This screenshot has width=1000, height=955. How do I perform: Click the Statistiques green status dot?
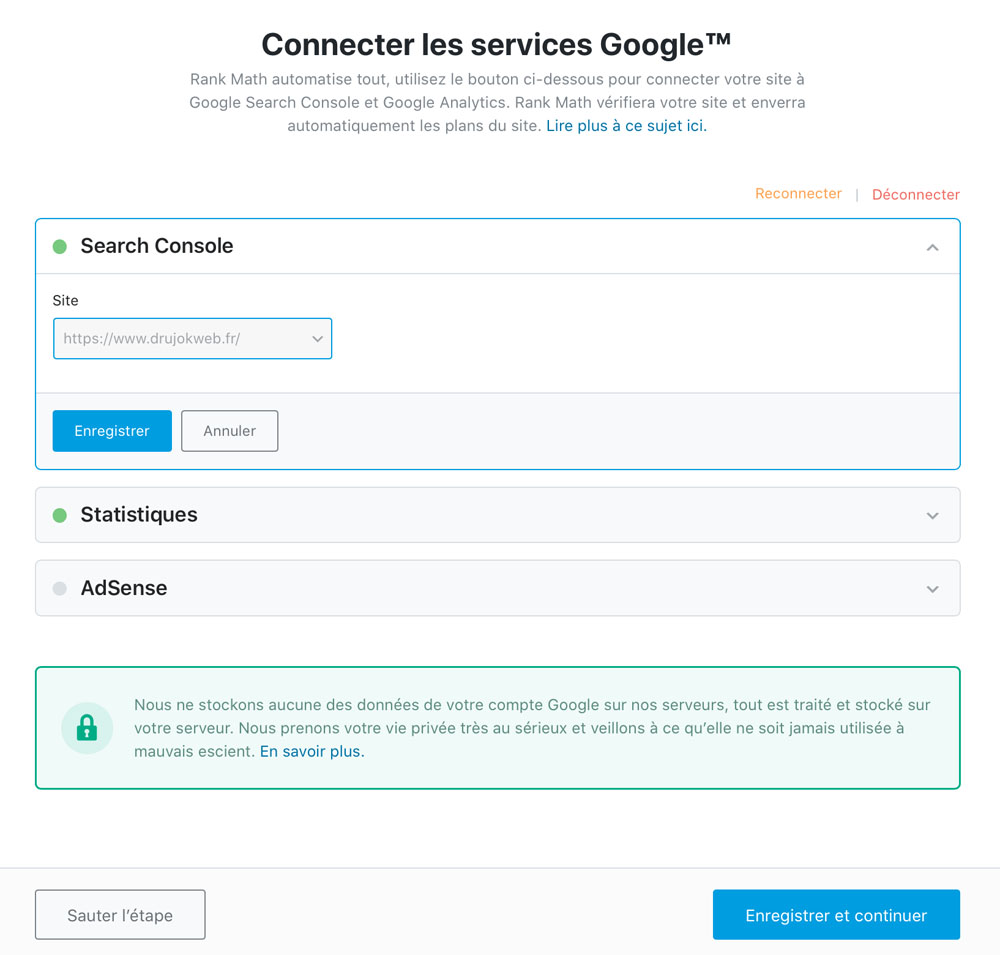point(60,515)
